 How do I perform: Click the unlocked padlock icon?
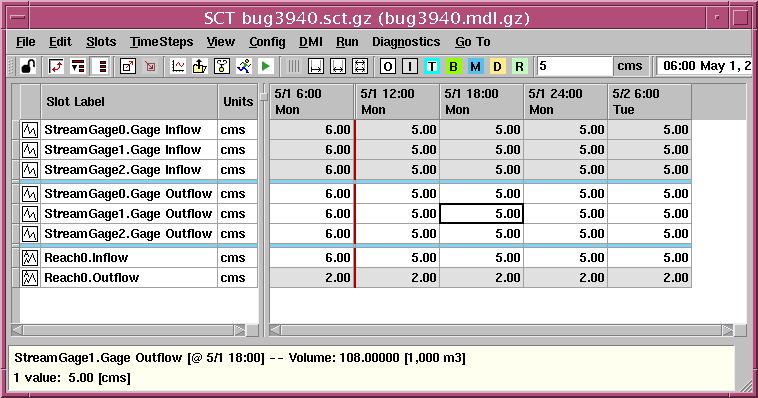coord(29,66)
